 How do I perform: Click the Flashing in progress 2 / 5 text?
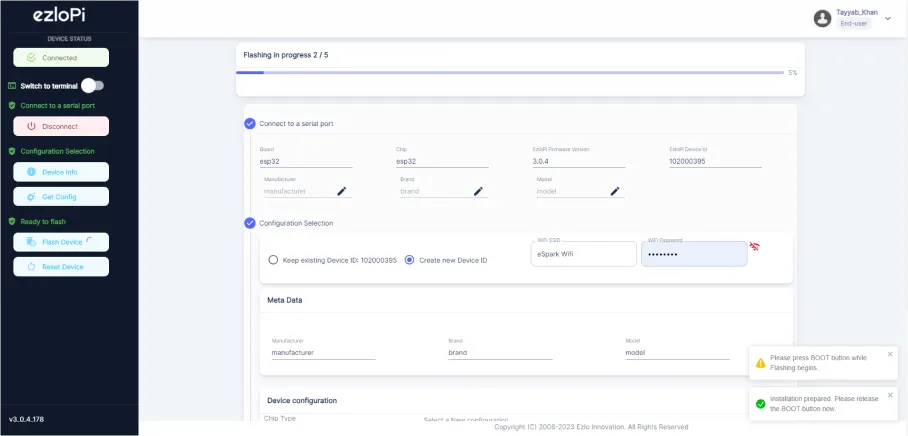pyautogui.click(x=285, y=56)
